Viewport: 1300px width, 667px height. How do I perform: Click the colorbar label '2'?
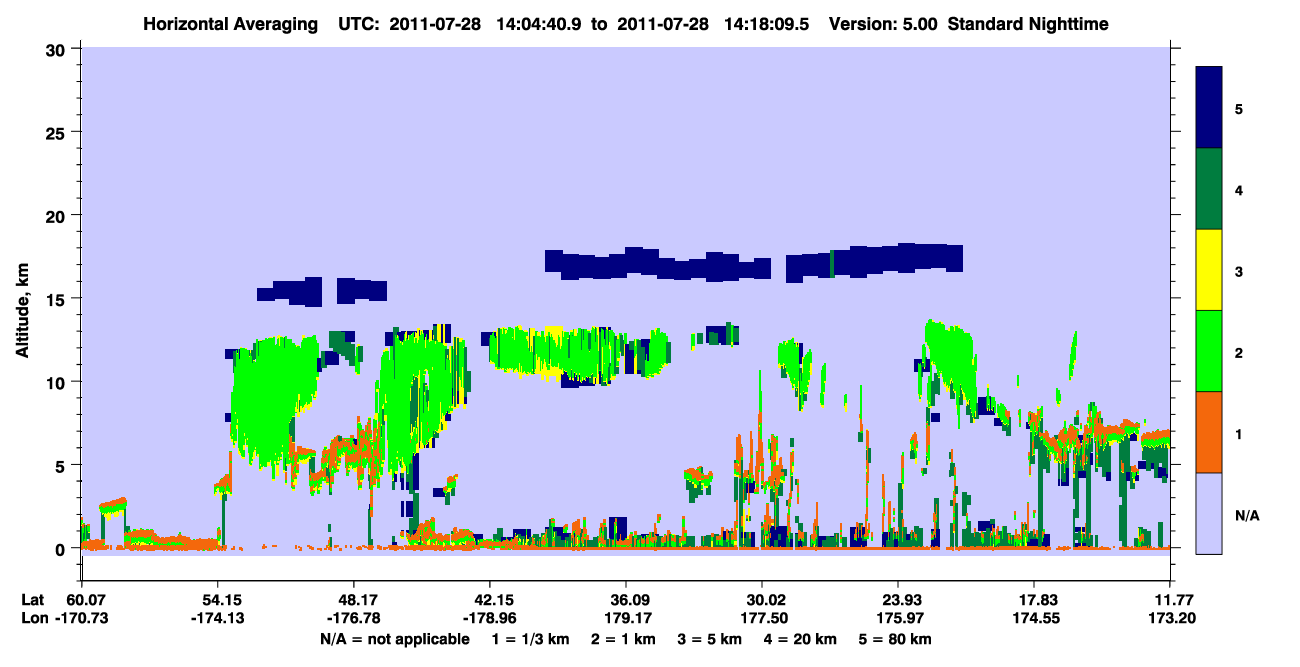tap(1239, 351)
